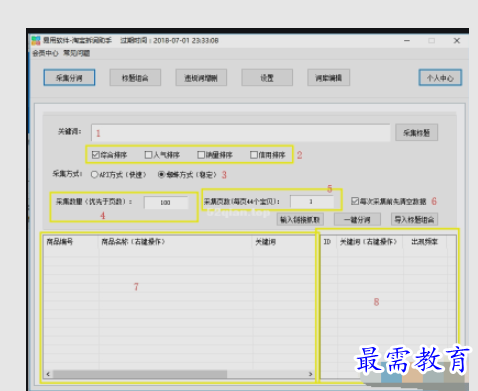
Task: Click the left arrow of horizontal scrollbar
Action: 48,374
